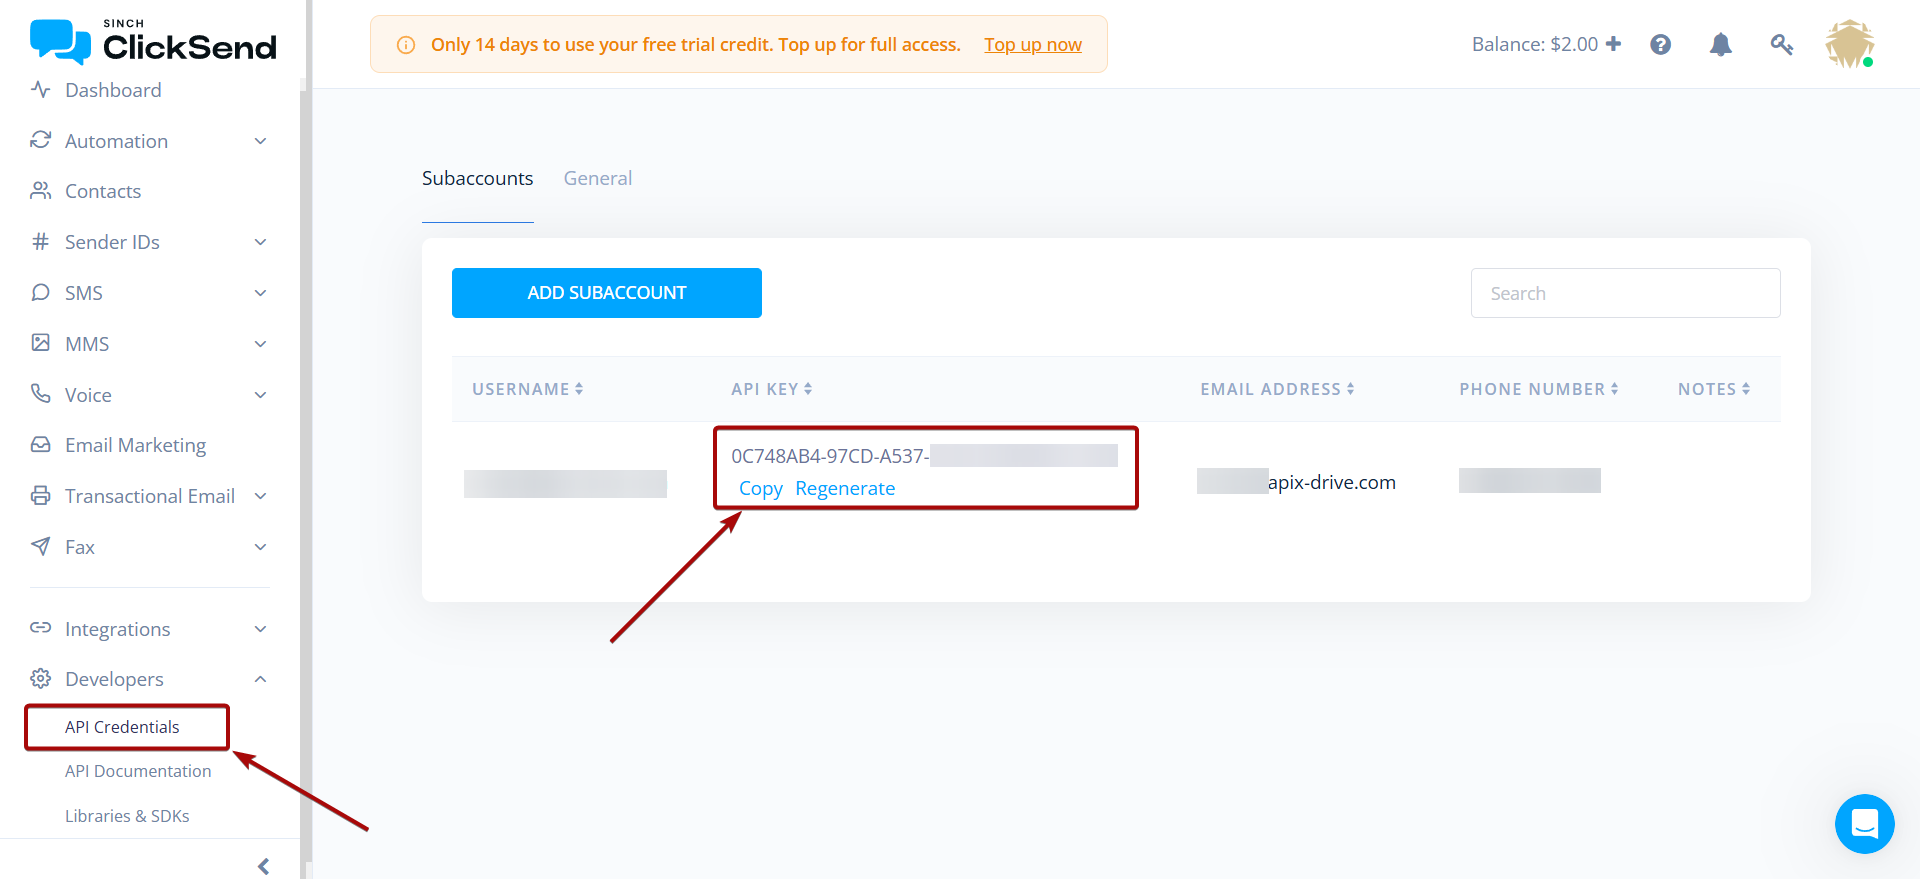This screenshot has height=879, width=1920.
Task: Open the Contacts menu item
Action: click(103, 191)
